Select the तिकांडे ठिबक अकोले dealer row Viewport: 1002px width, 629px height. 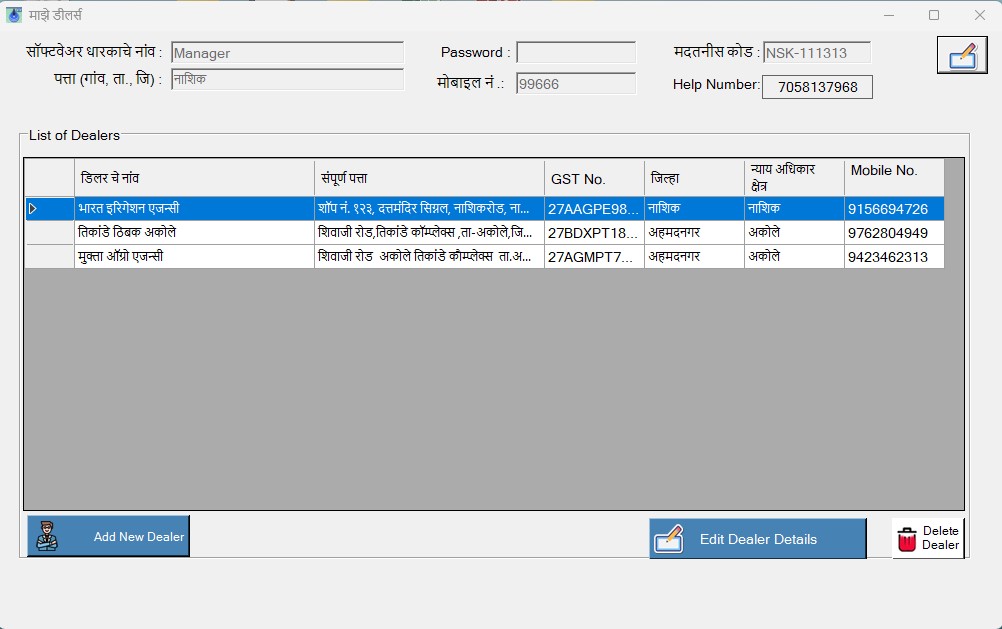194,233
